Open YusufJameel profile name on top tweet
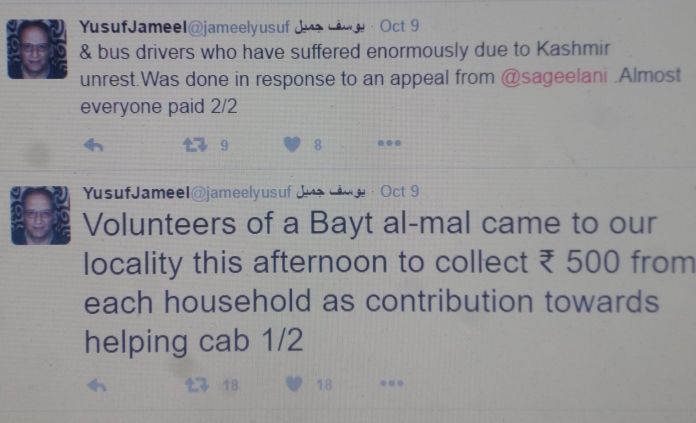 coord(133,27)
